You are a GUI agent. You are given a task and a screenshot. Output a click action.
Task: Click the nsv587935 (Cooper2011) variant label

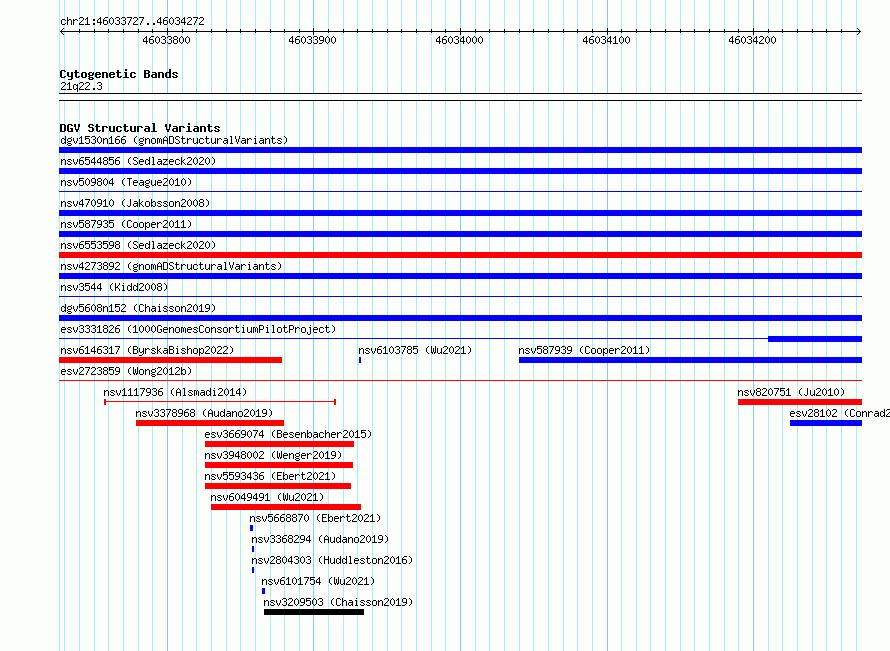126,224
